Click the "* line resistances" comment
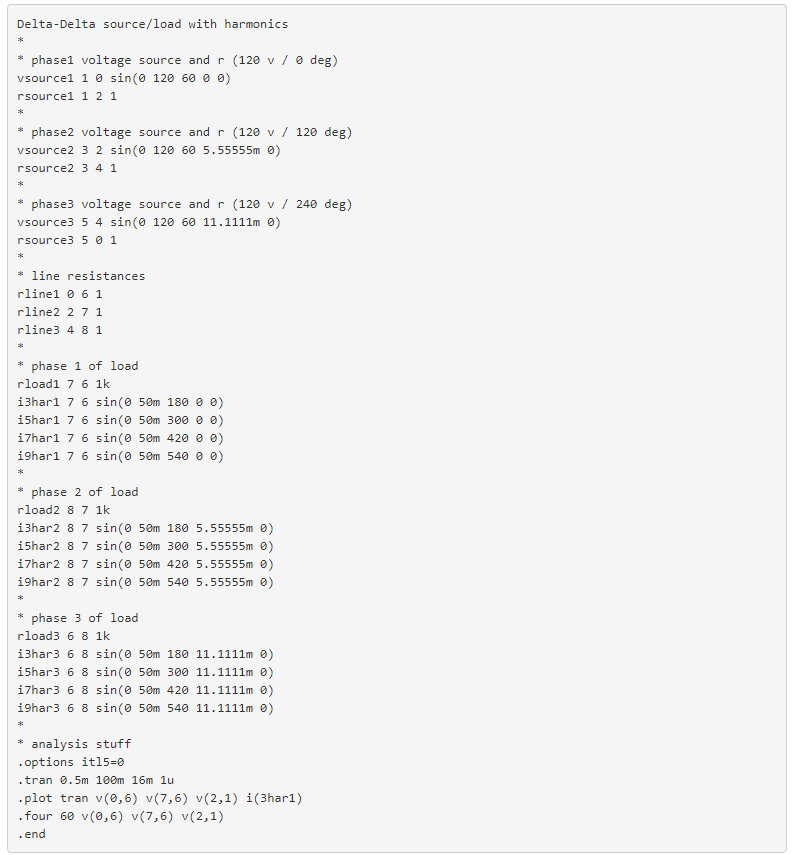The image size is (792, 855). [81, 276]
